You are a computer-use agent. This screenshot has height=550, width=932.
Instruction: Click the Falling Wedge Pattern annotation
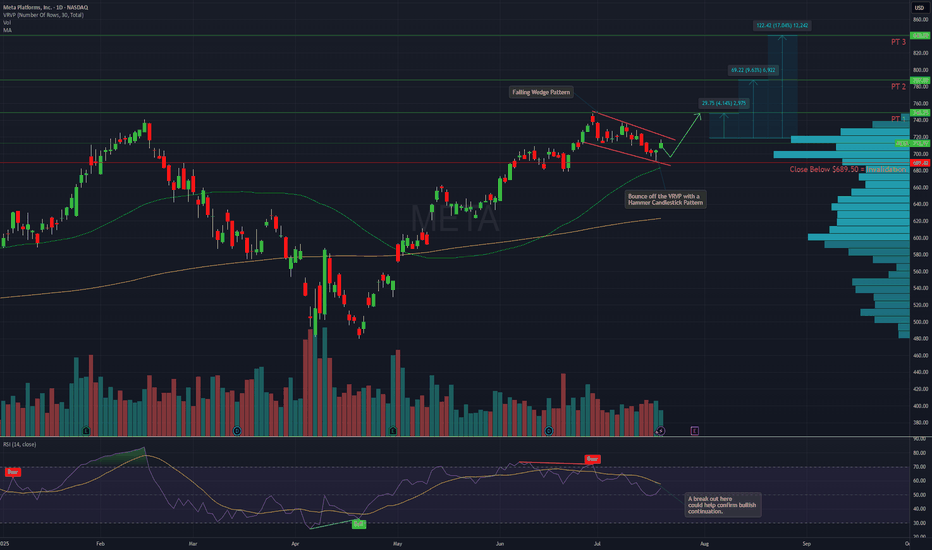tap(541, 92)
